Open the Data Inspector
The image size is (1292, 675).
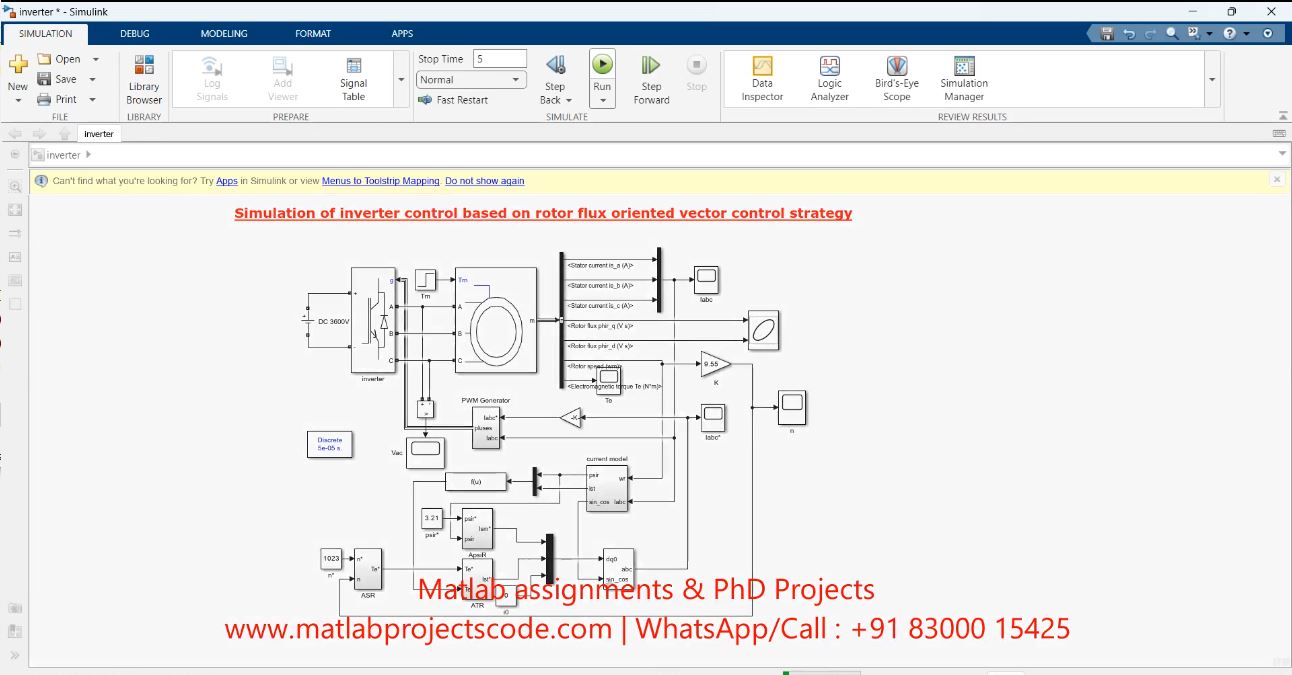762,80
